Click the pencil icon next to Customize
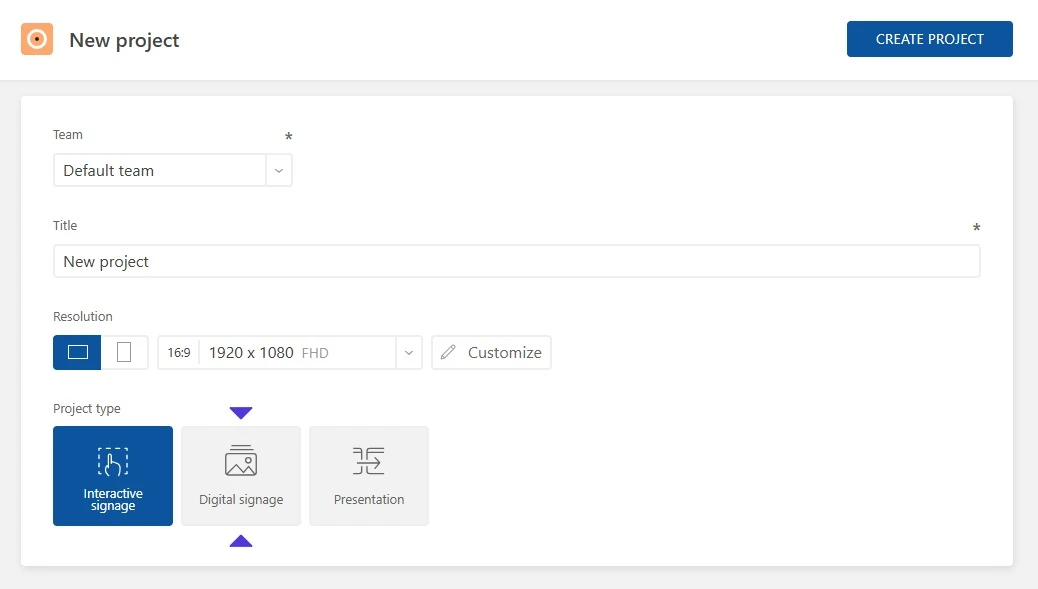 [448, 352]
